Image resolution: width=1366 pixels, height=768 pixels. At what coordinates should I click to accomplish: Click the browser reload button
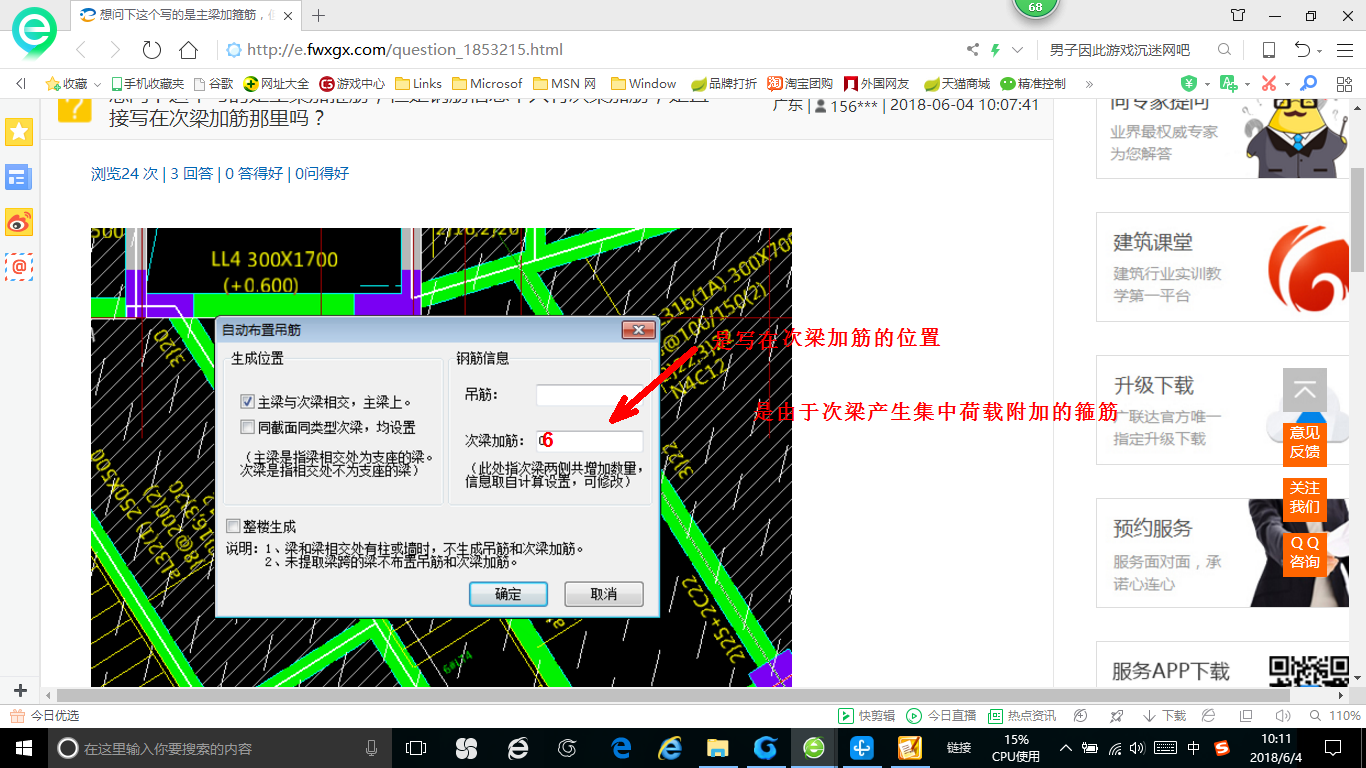coord(152,50)
